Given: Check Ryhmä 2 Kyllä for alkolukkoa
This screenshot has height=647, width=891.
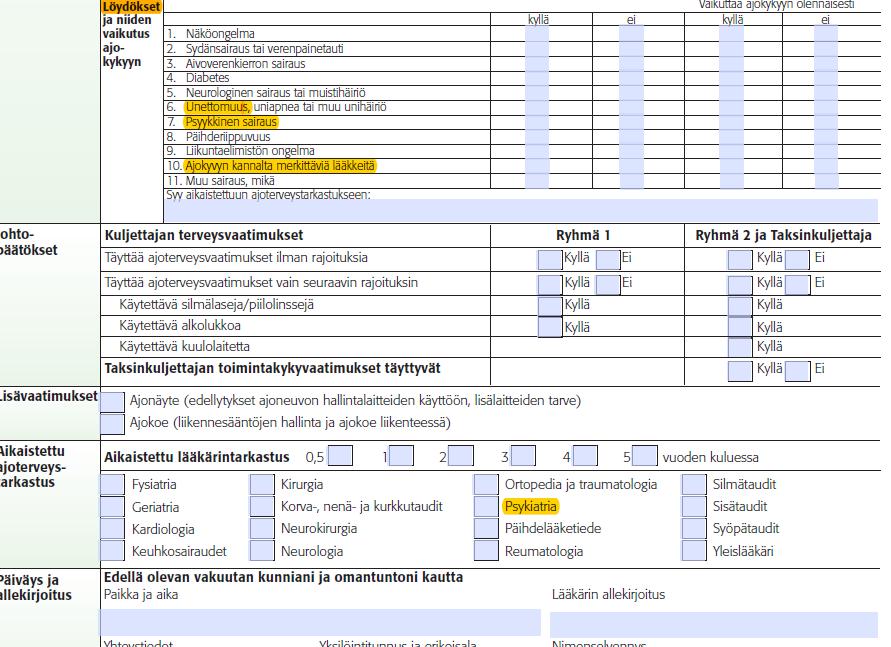Looking at the screenshot, I should (740, 327).
